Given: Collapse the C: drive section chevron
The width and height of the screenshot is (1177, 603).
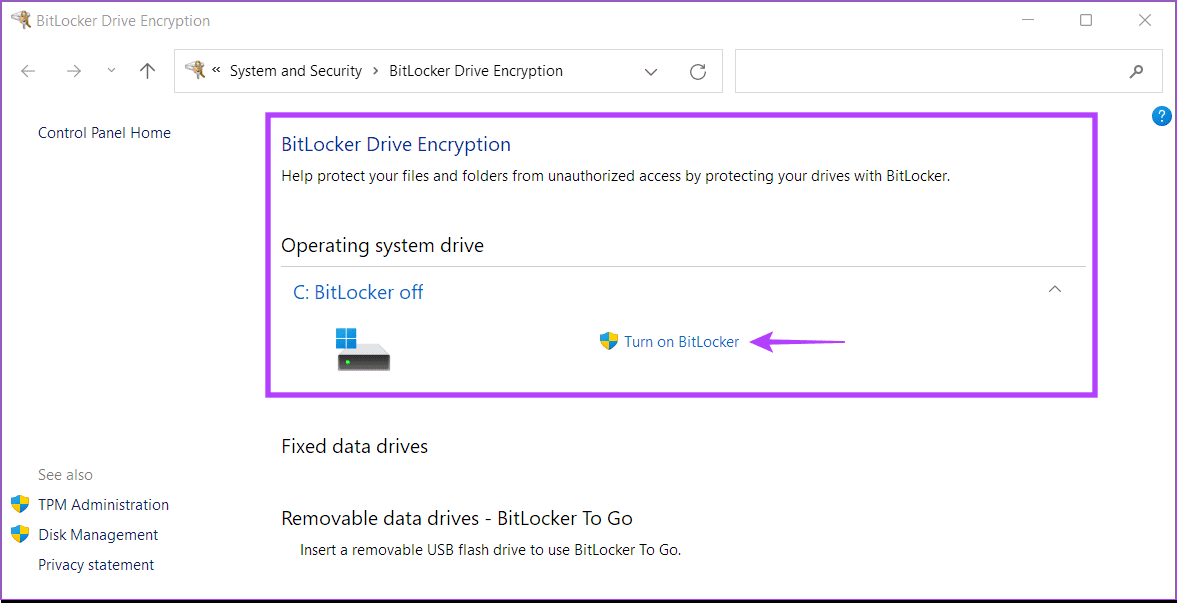Looking at the screenshot, I should [x=1054, y=290].
